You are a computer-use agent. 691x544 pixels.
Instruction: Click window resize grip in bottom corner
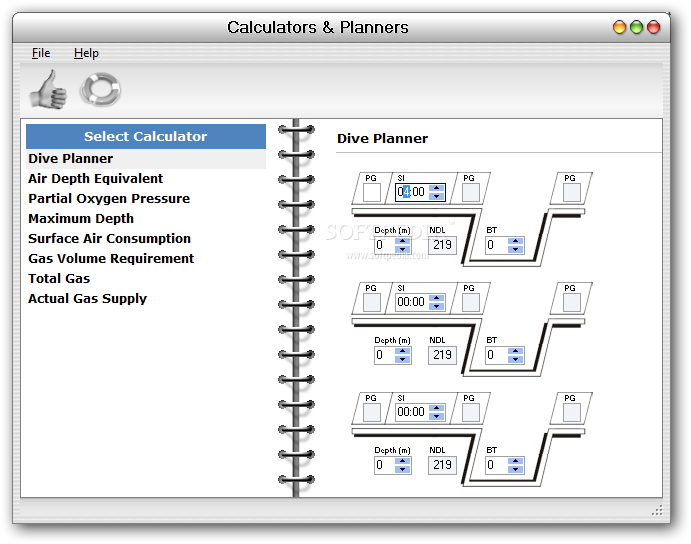[x=657, y=510]
